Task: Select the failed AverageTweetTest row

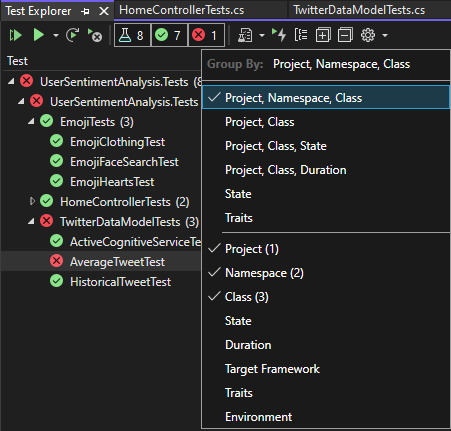Action: point(101,262)
